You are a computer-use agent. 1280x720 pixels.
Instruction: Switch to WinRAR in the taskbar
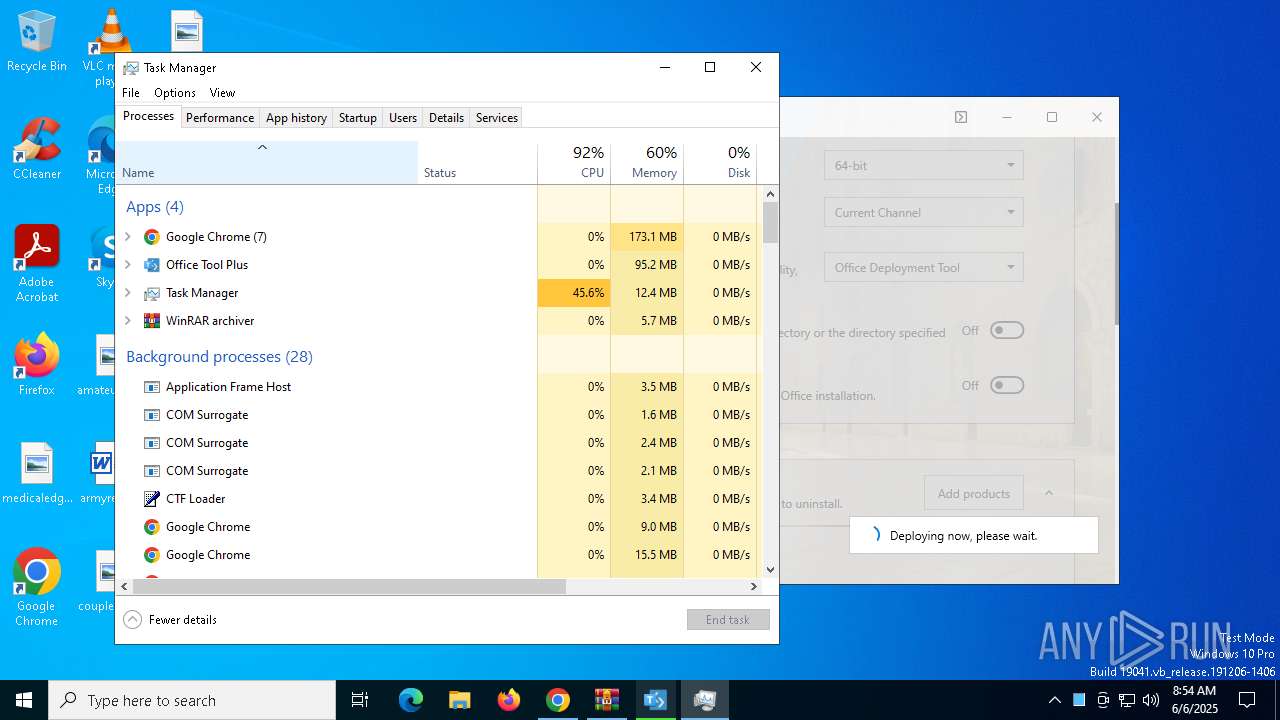[606, 700]
